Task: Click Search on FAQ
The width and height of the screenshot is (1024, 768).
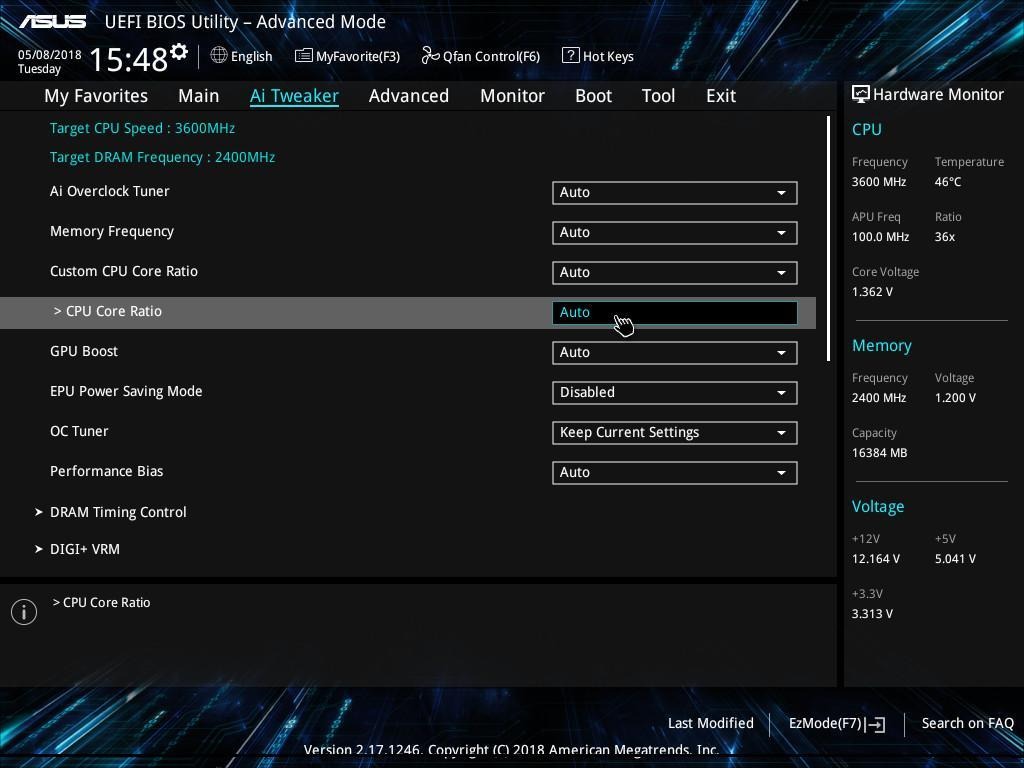Action: [967, 722]
